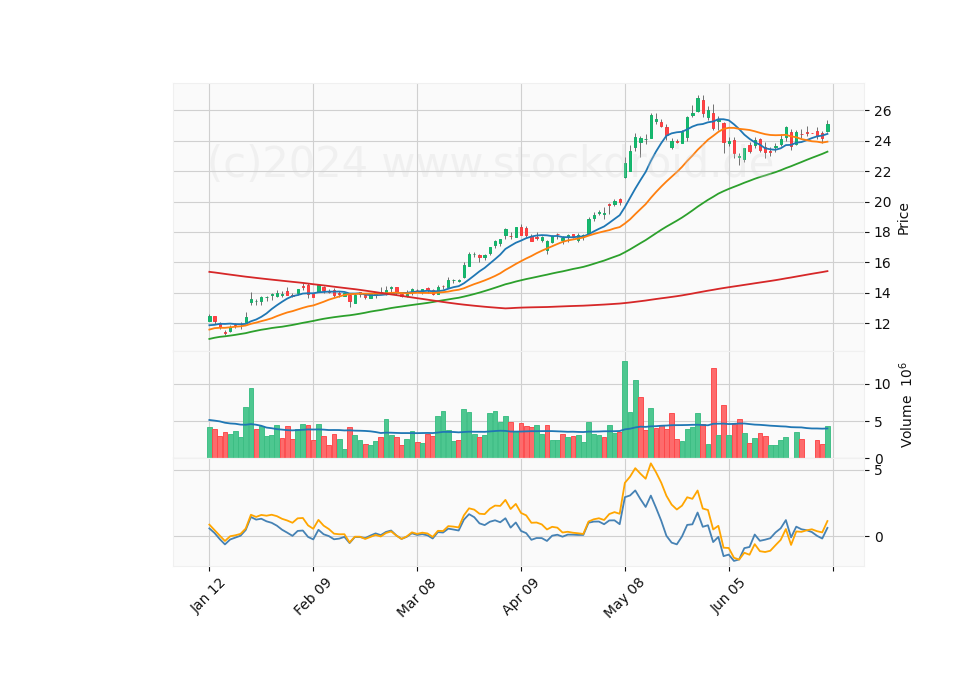Click the Jan 12 date label
960x690 pixels.
click(x=208, y=596)
